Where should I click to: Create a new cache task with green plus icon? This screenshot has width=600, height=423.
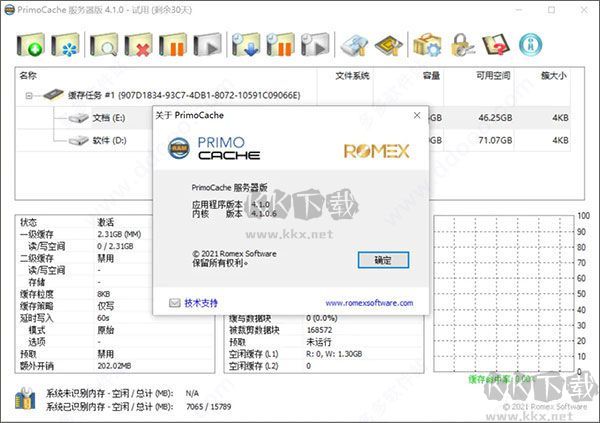pyautogui.click(x=31, y=45)
